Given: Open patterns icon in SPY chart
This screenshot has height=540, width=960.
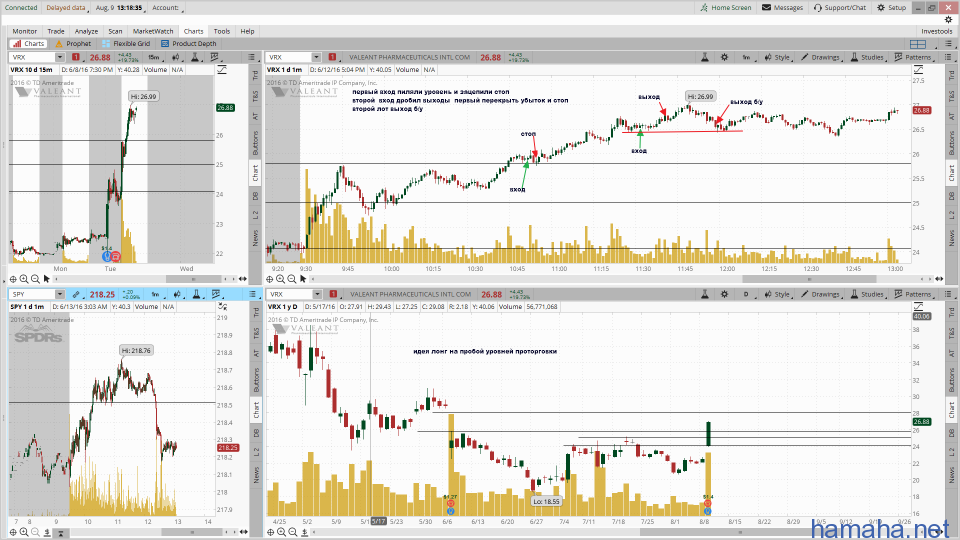Looking at the screenshot, I should 216,294.
